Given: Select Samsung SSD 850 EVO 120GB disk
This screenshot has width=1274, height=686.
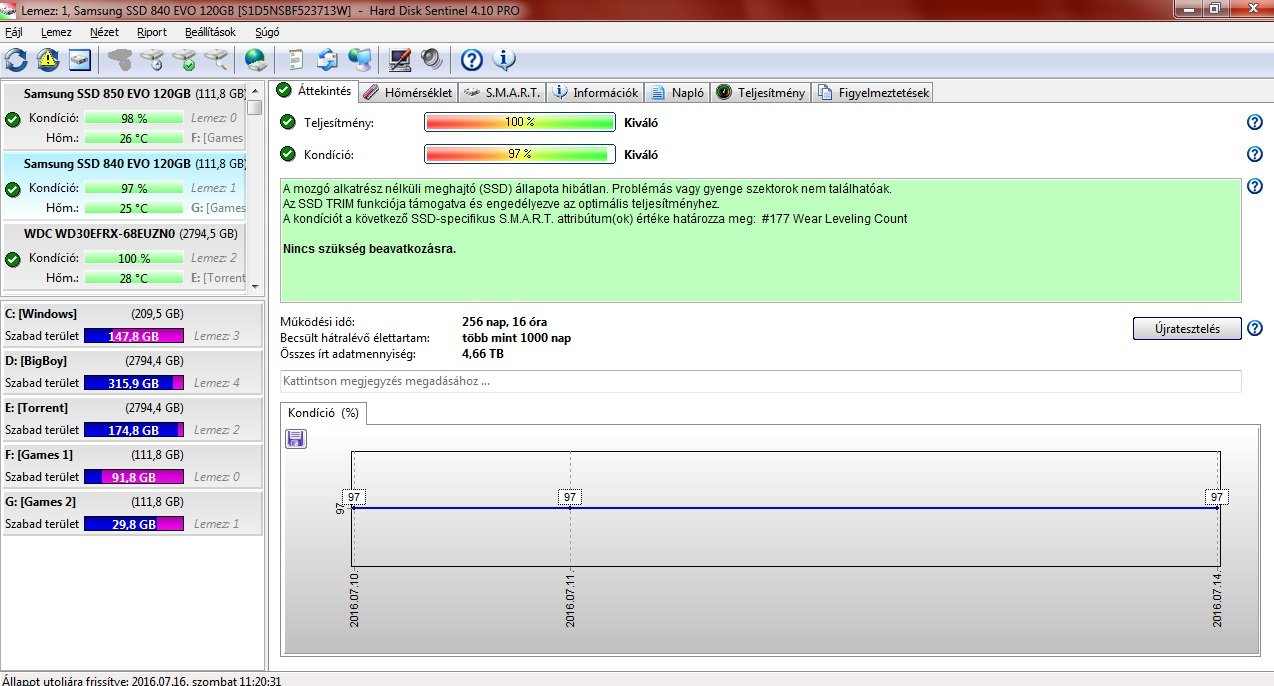Looking at the screenshot, I should coord(124,116).
